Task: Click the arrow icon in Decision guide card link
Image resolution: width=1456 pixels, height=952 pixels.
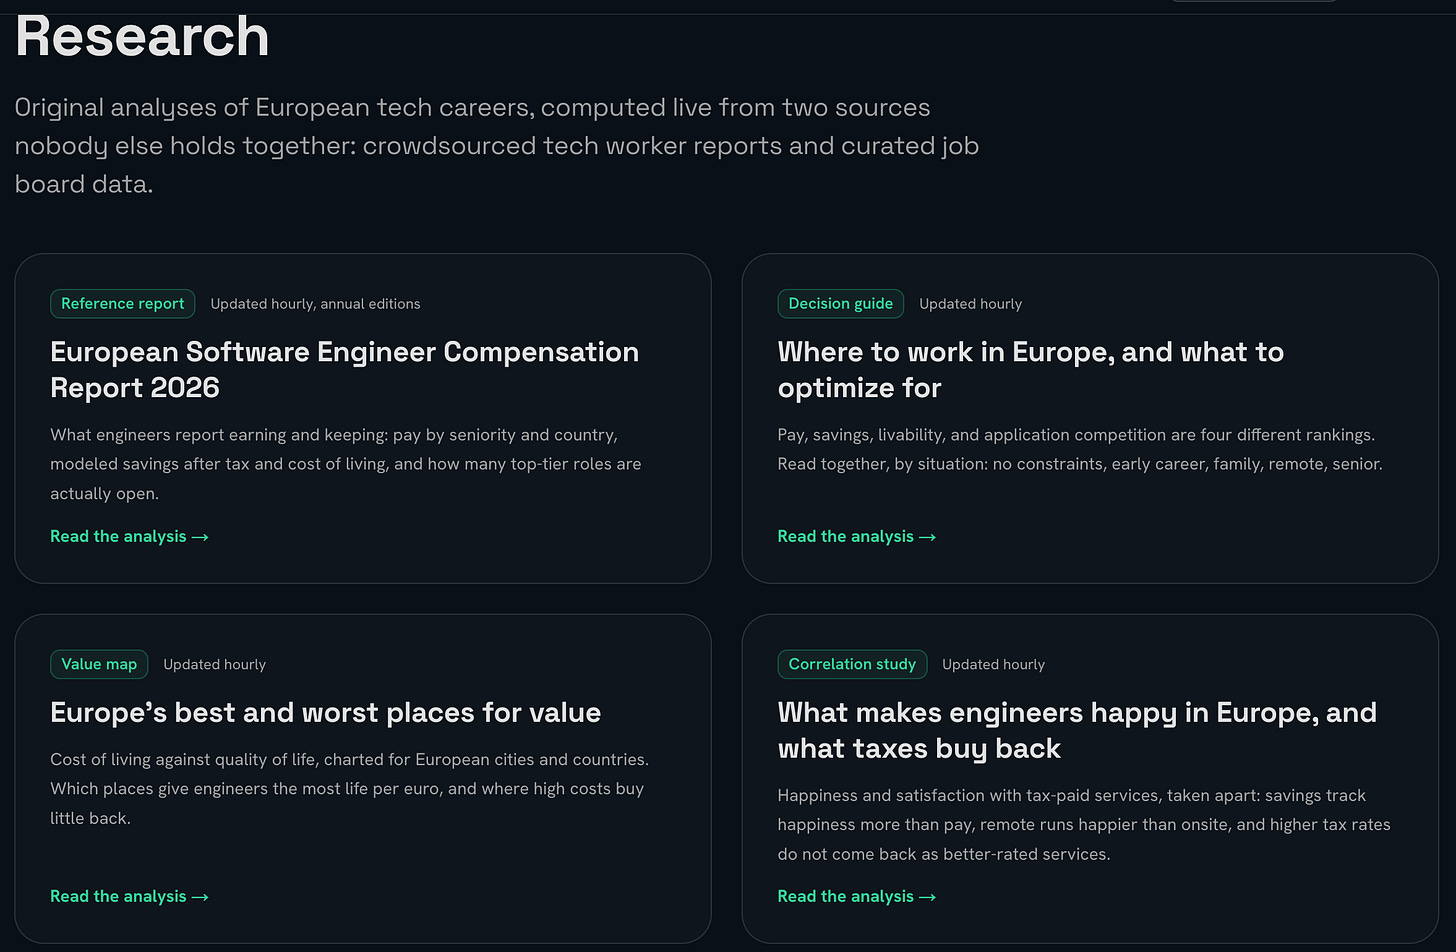Action: tap(928, 537)
